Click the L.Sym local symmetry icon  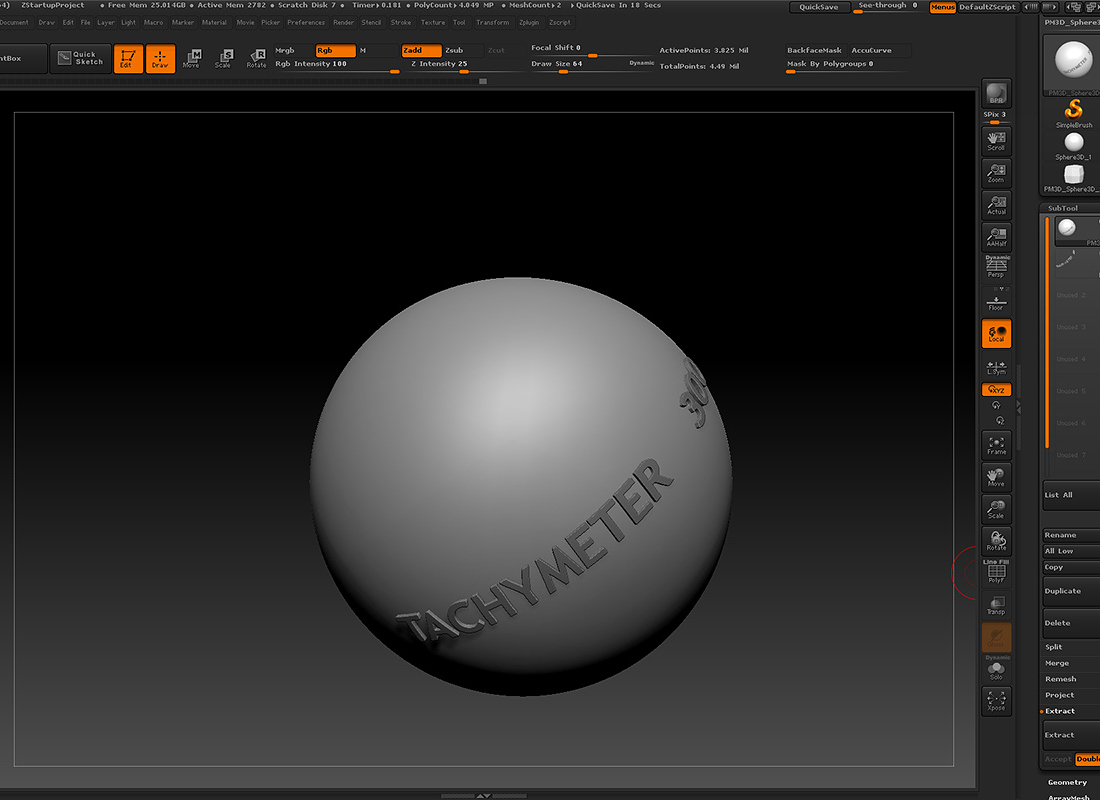click(x=995, y=368)
